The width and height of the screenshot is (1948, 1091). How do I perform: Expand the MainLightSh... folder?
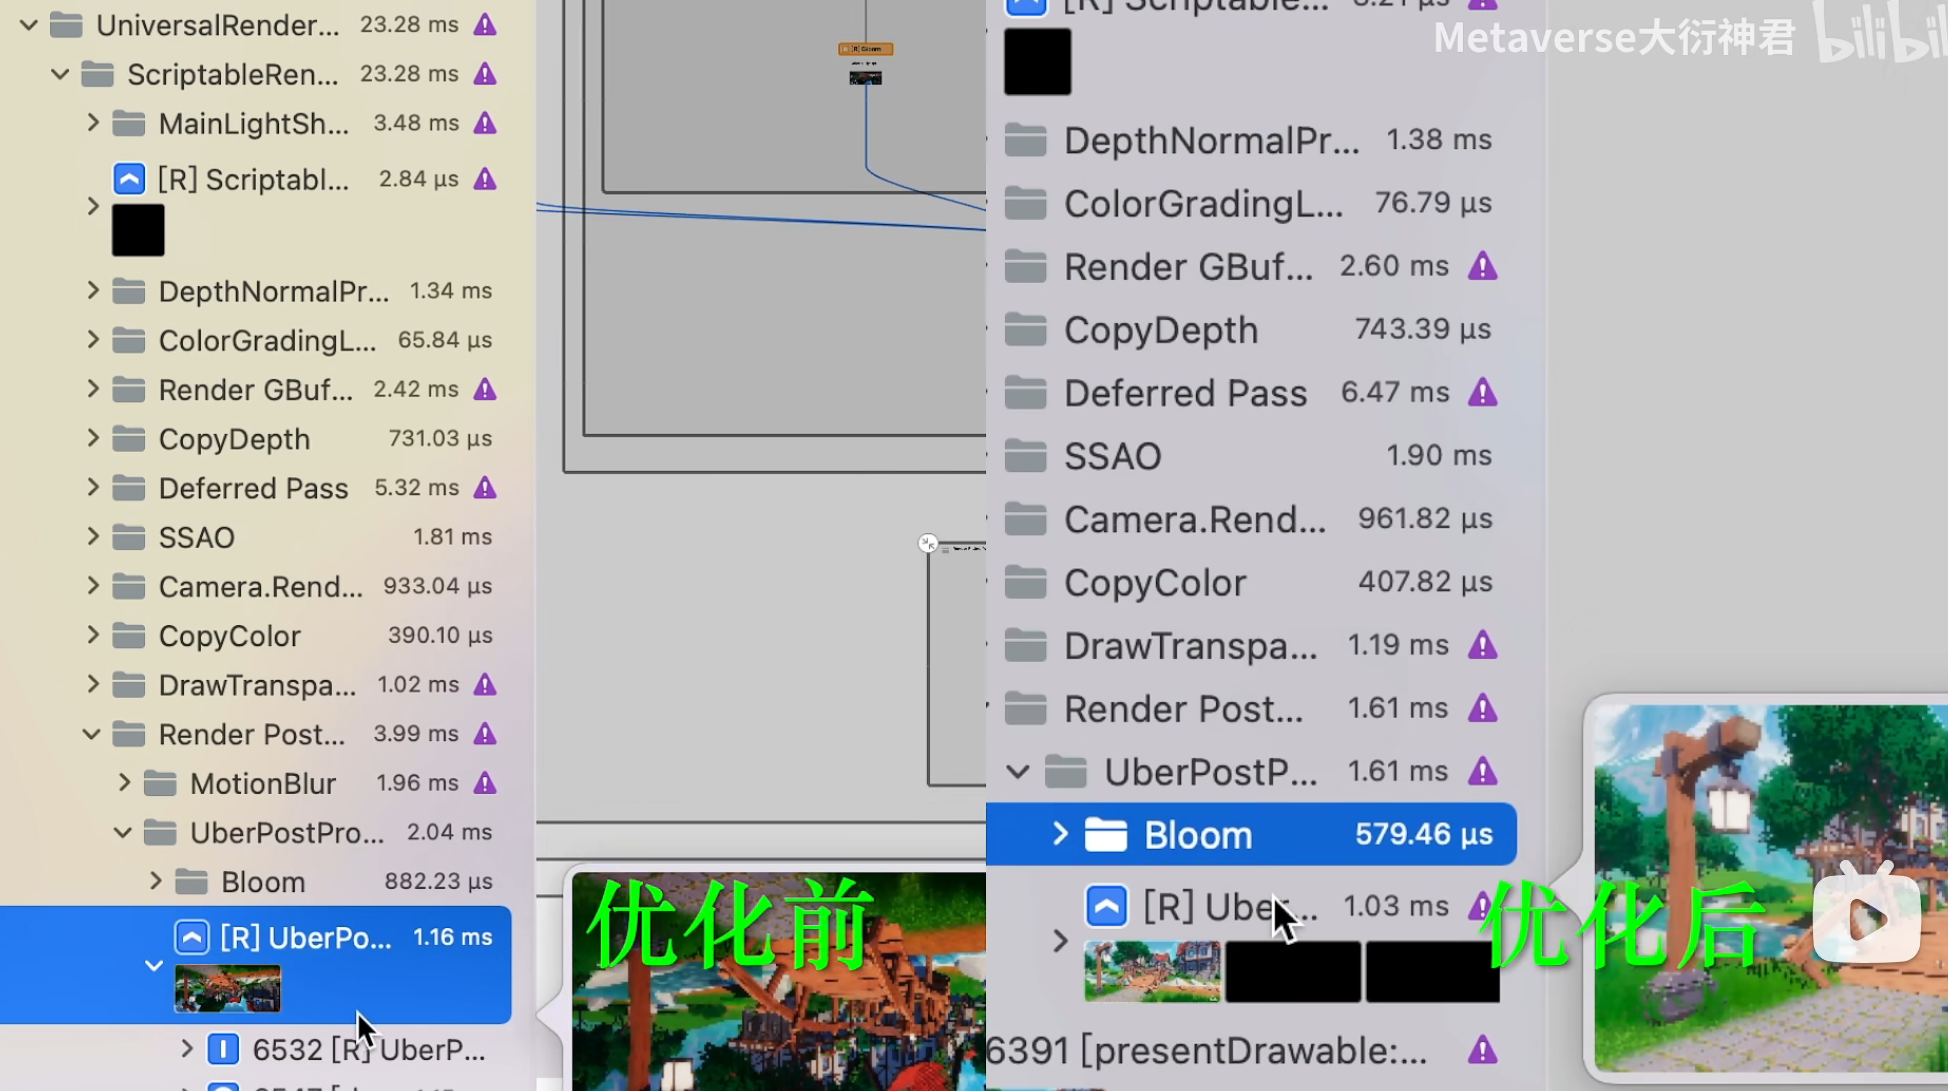pos(93,123)
